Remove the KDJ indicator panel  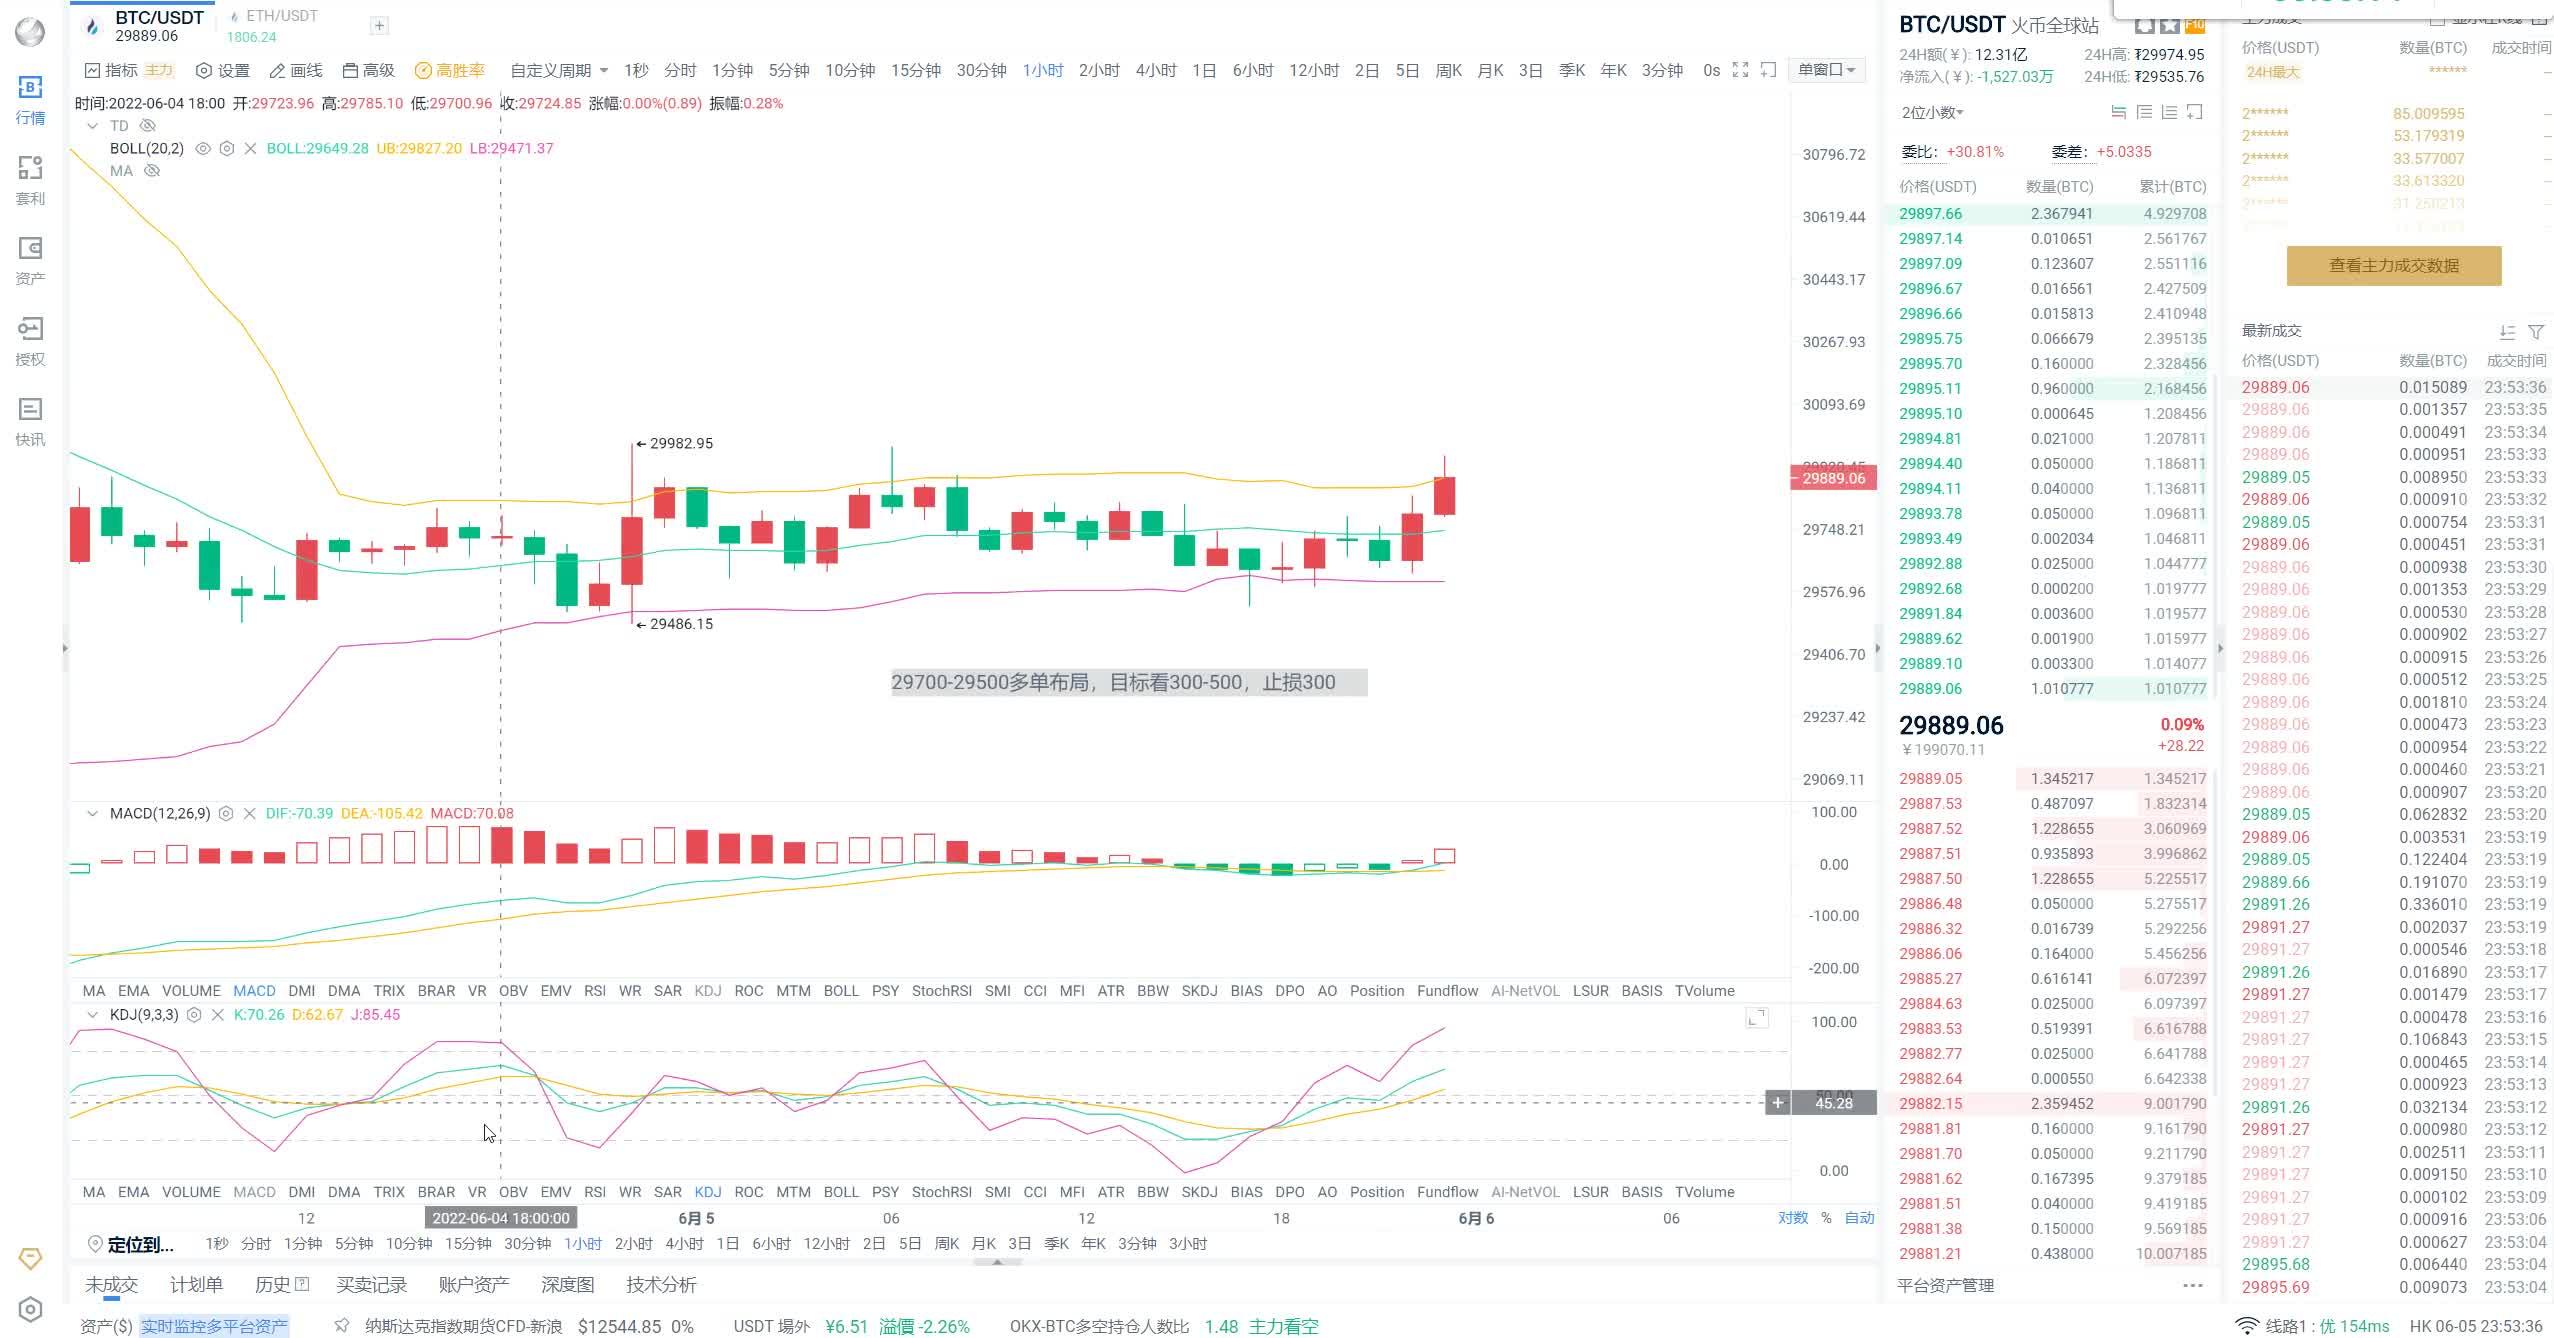[x=217, y=1014]
